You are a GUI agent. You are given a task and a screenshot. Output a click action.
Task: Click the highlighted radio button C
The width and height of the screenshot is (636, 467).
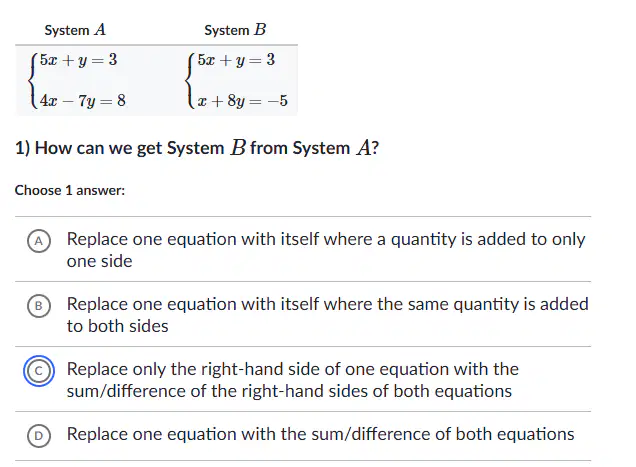pos(39,371)
